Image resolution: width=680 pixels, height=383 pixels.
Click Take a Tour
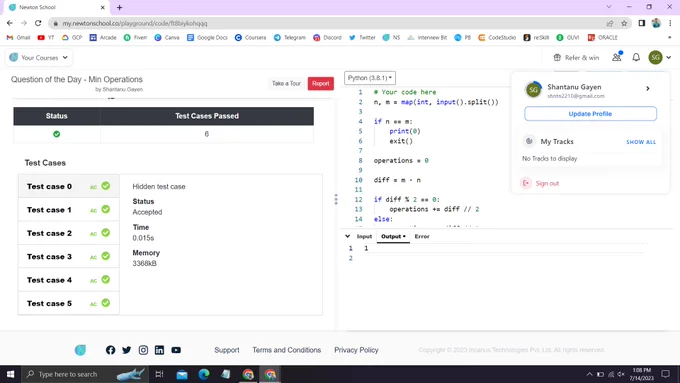coord(286,83)
